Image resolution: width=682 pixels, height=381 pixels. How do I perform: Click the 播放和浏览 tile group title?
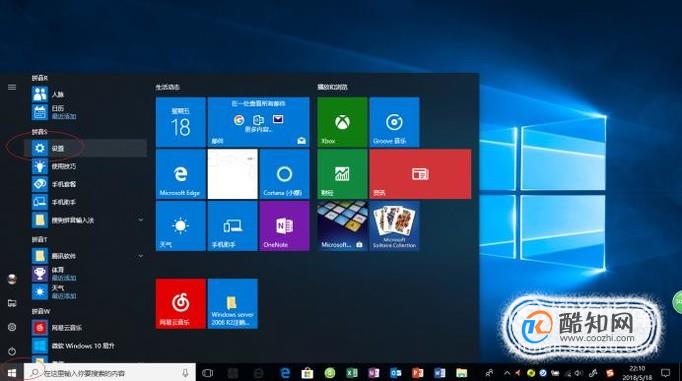[x=332, y=87]
